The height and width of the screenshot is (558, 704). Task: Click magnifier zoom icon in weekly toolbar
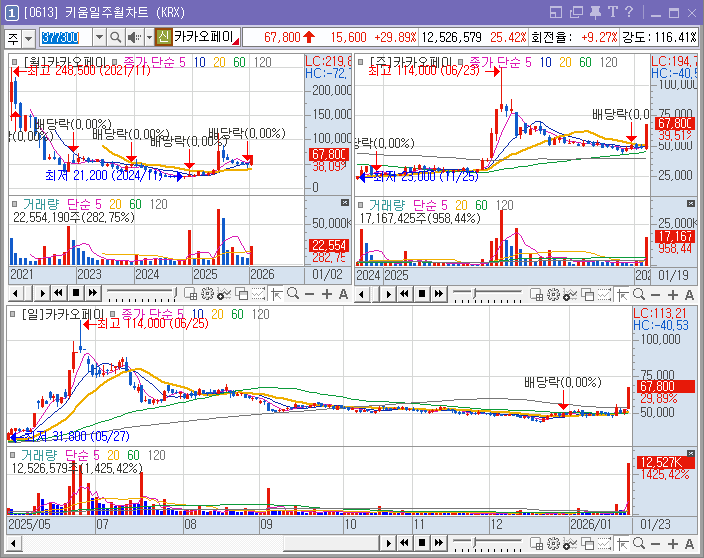point(639,294)
